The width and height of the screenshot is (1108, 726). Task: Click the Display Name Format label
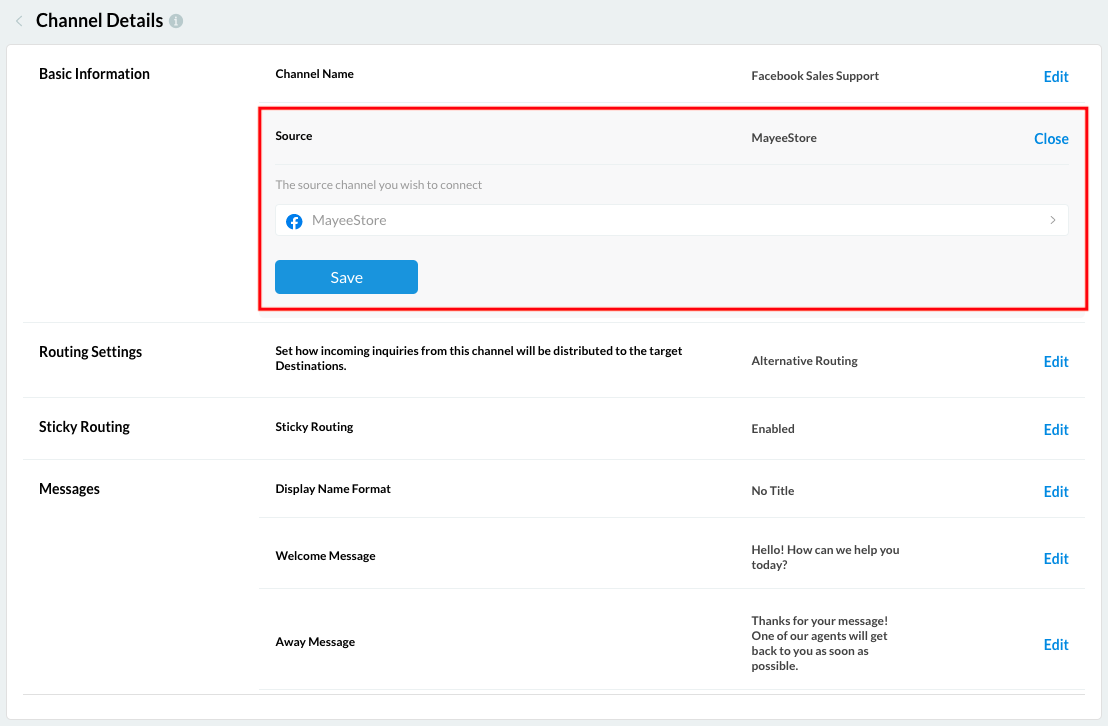[333, 488]
